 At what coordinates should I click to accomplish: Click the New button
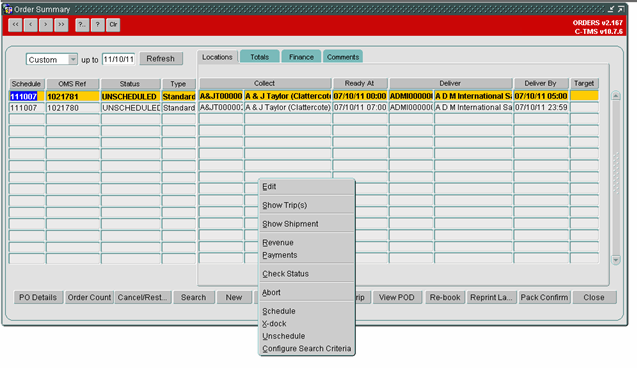(x=234, y=297)
